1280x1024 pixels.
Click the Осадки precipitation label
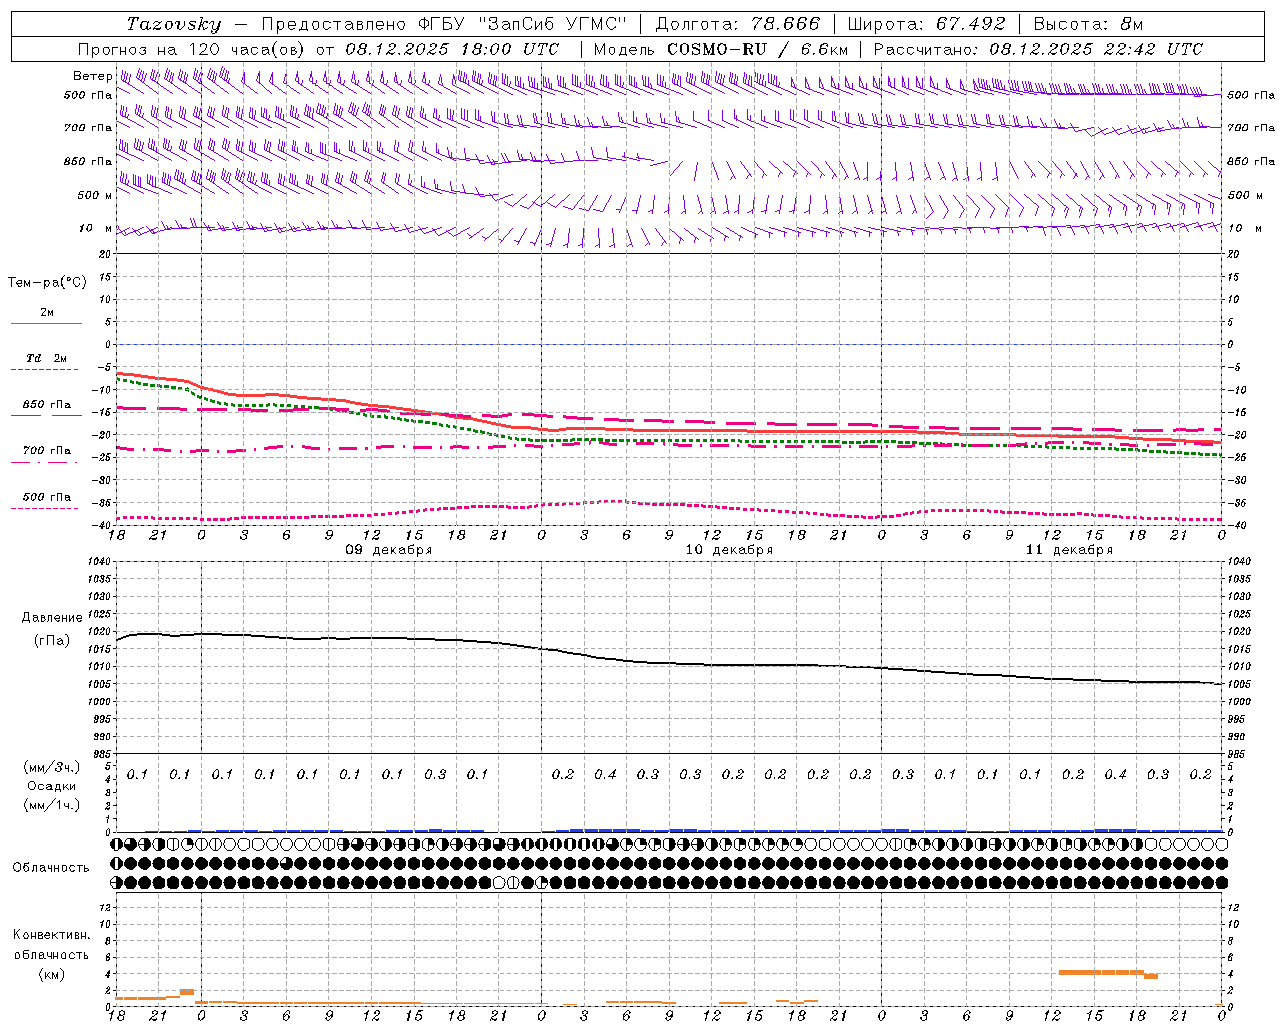pyautogui.click(x=52, y=786)
